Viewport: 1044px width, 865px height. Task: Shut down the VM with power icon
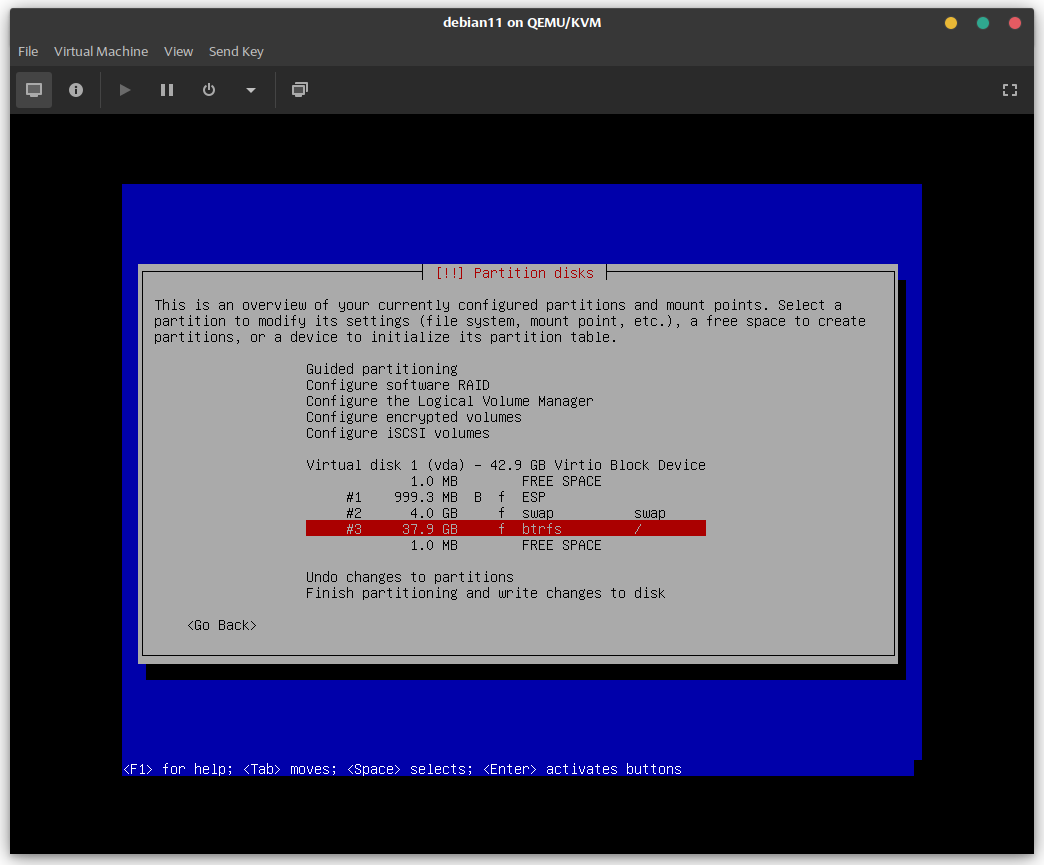tap(209, 90)
